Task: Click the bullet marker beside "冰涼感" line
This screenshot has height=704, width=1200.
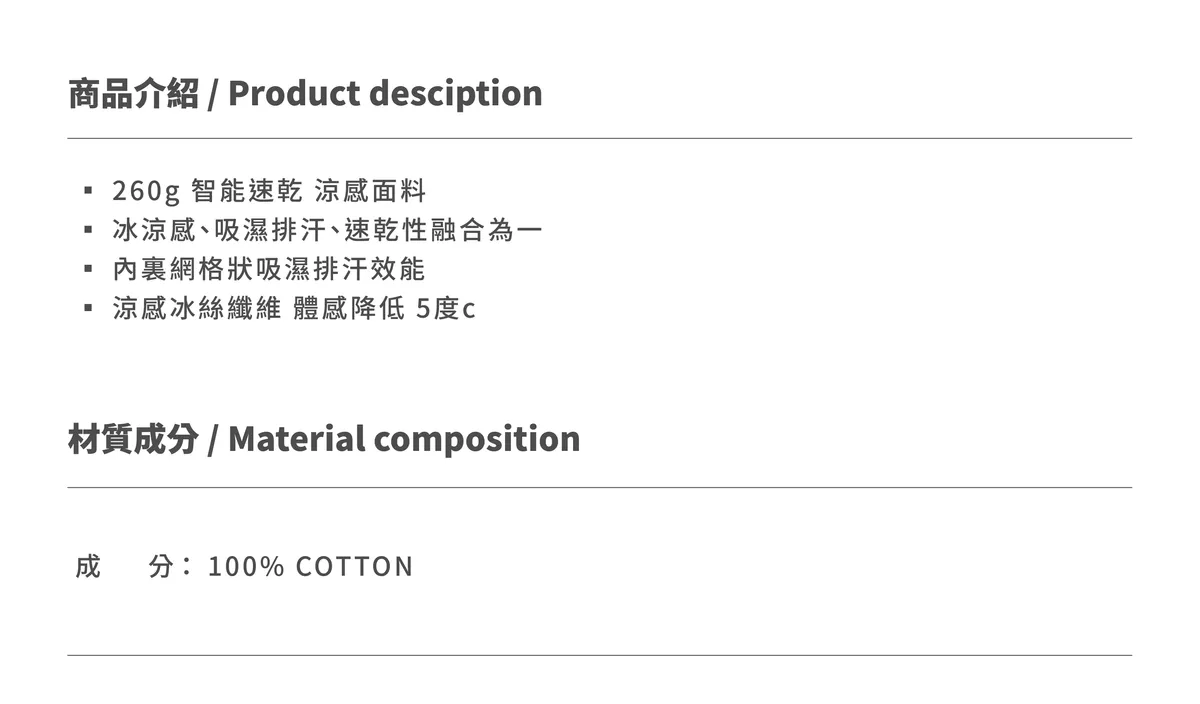Action: pos(89,230)
